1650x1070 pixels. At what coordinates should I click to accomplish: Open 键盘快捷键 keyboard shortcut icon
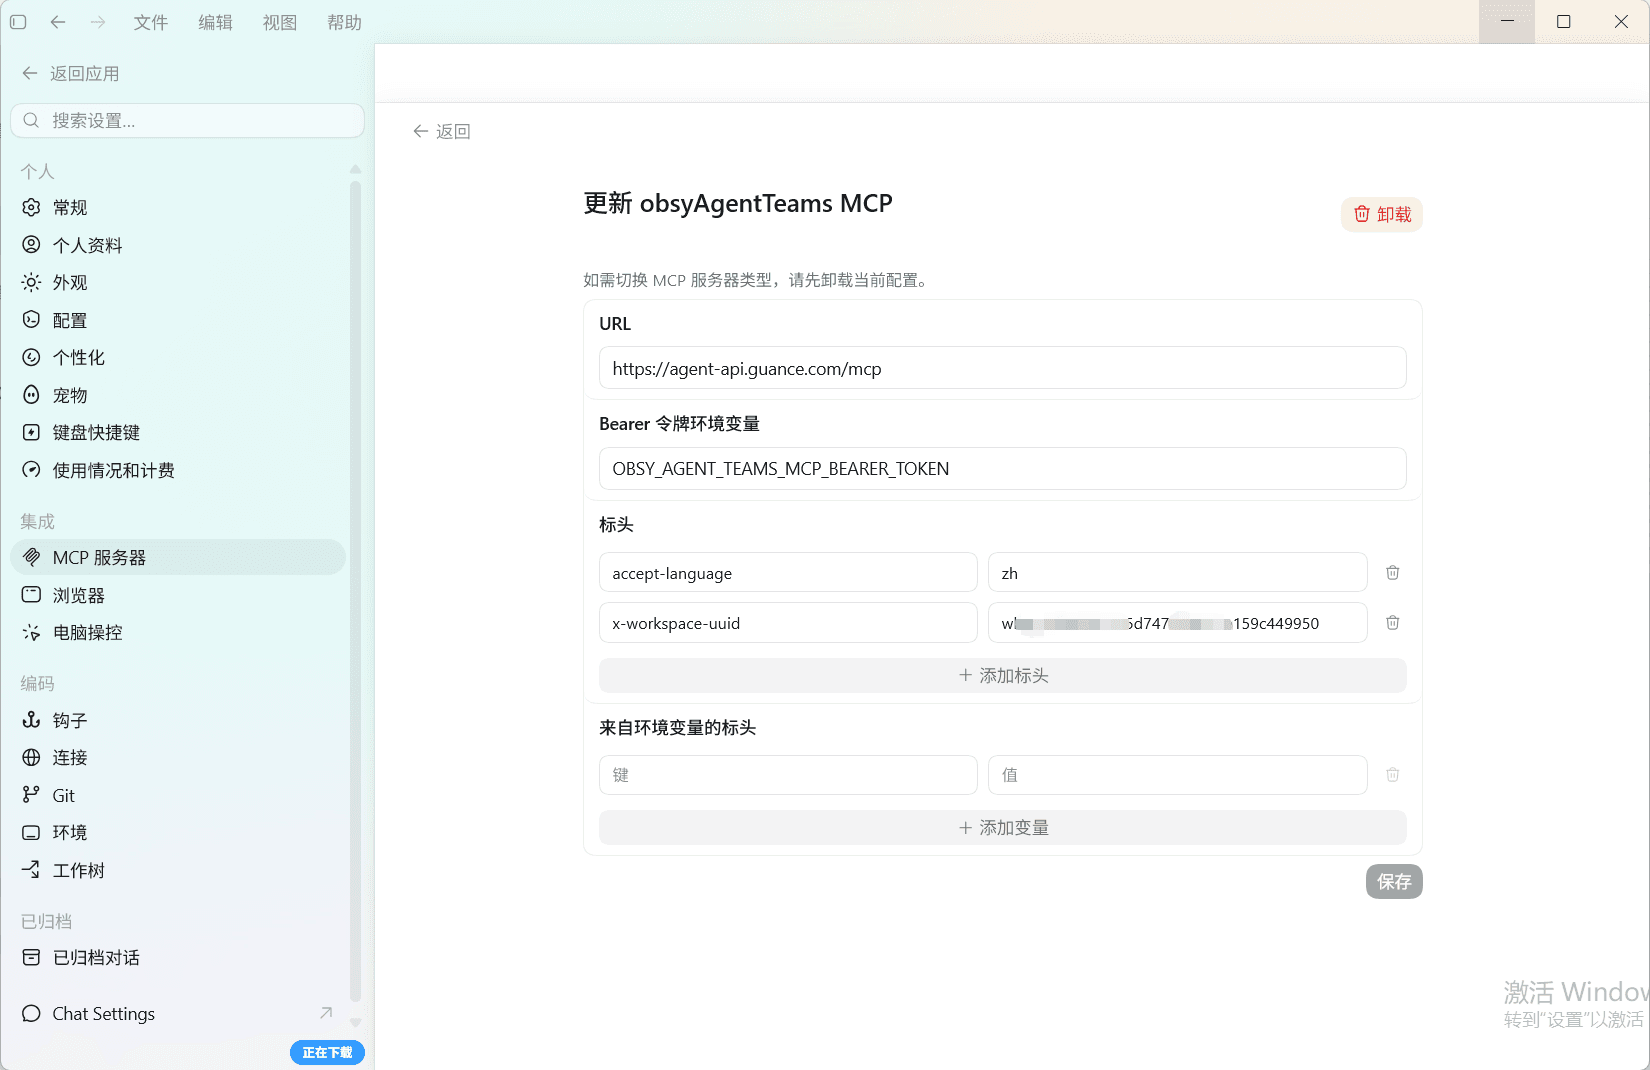[31, 432]
